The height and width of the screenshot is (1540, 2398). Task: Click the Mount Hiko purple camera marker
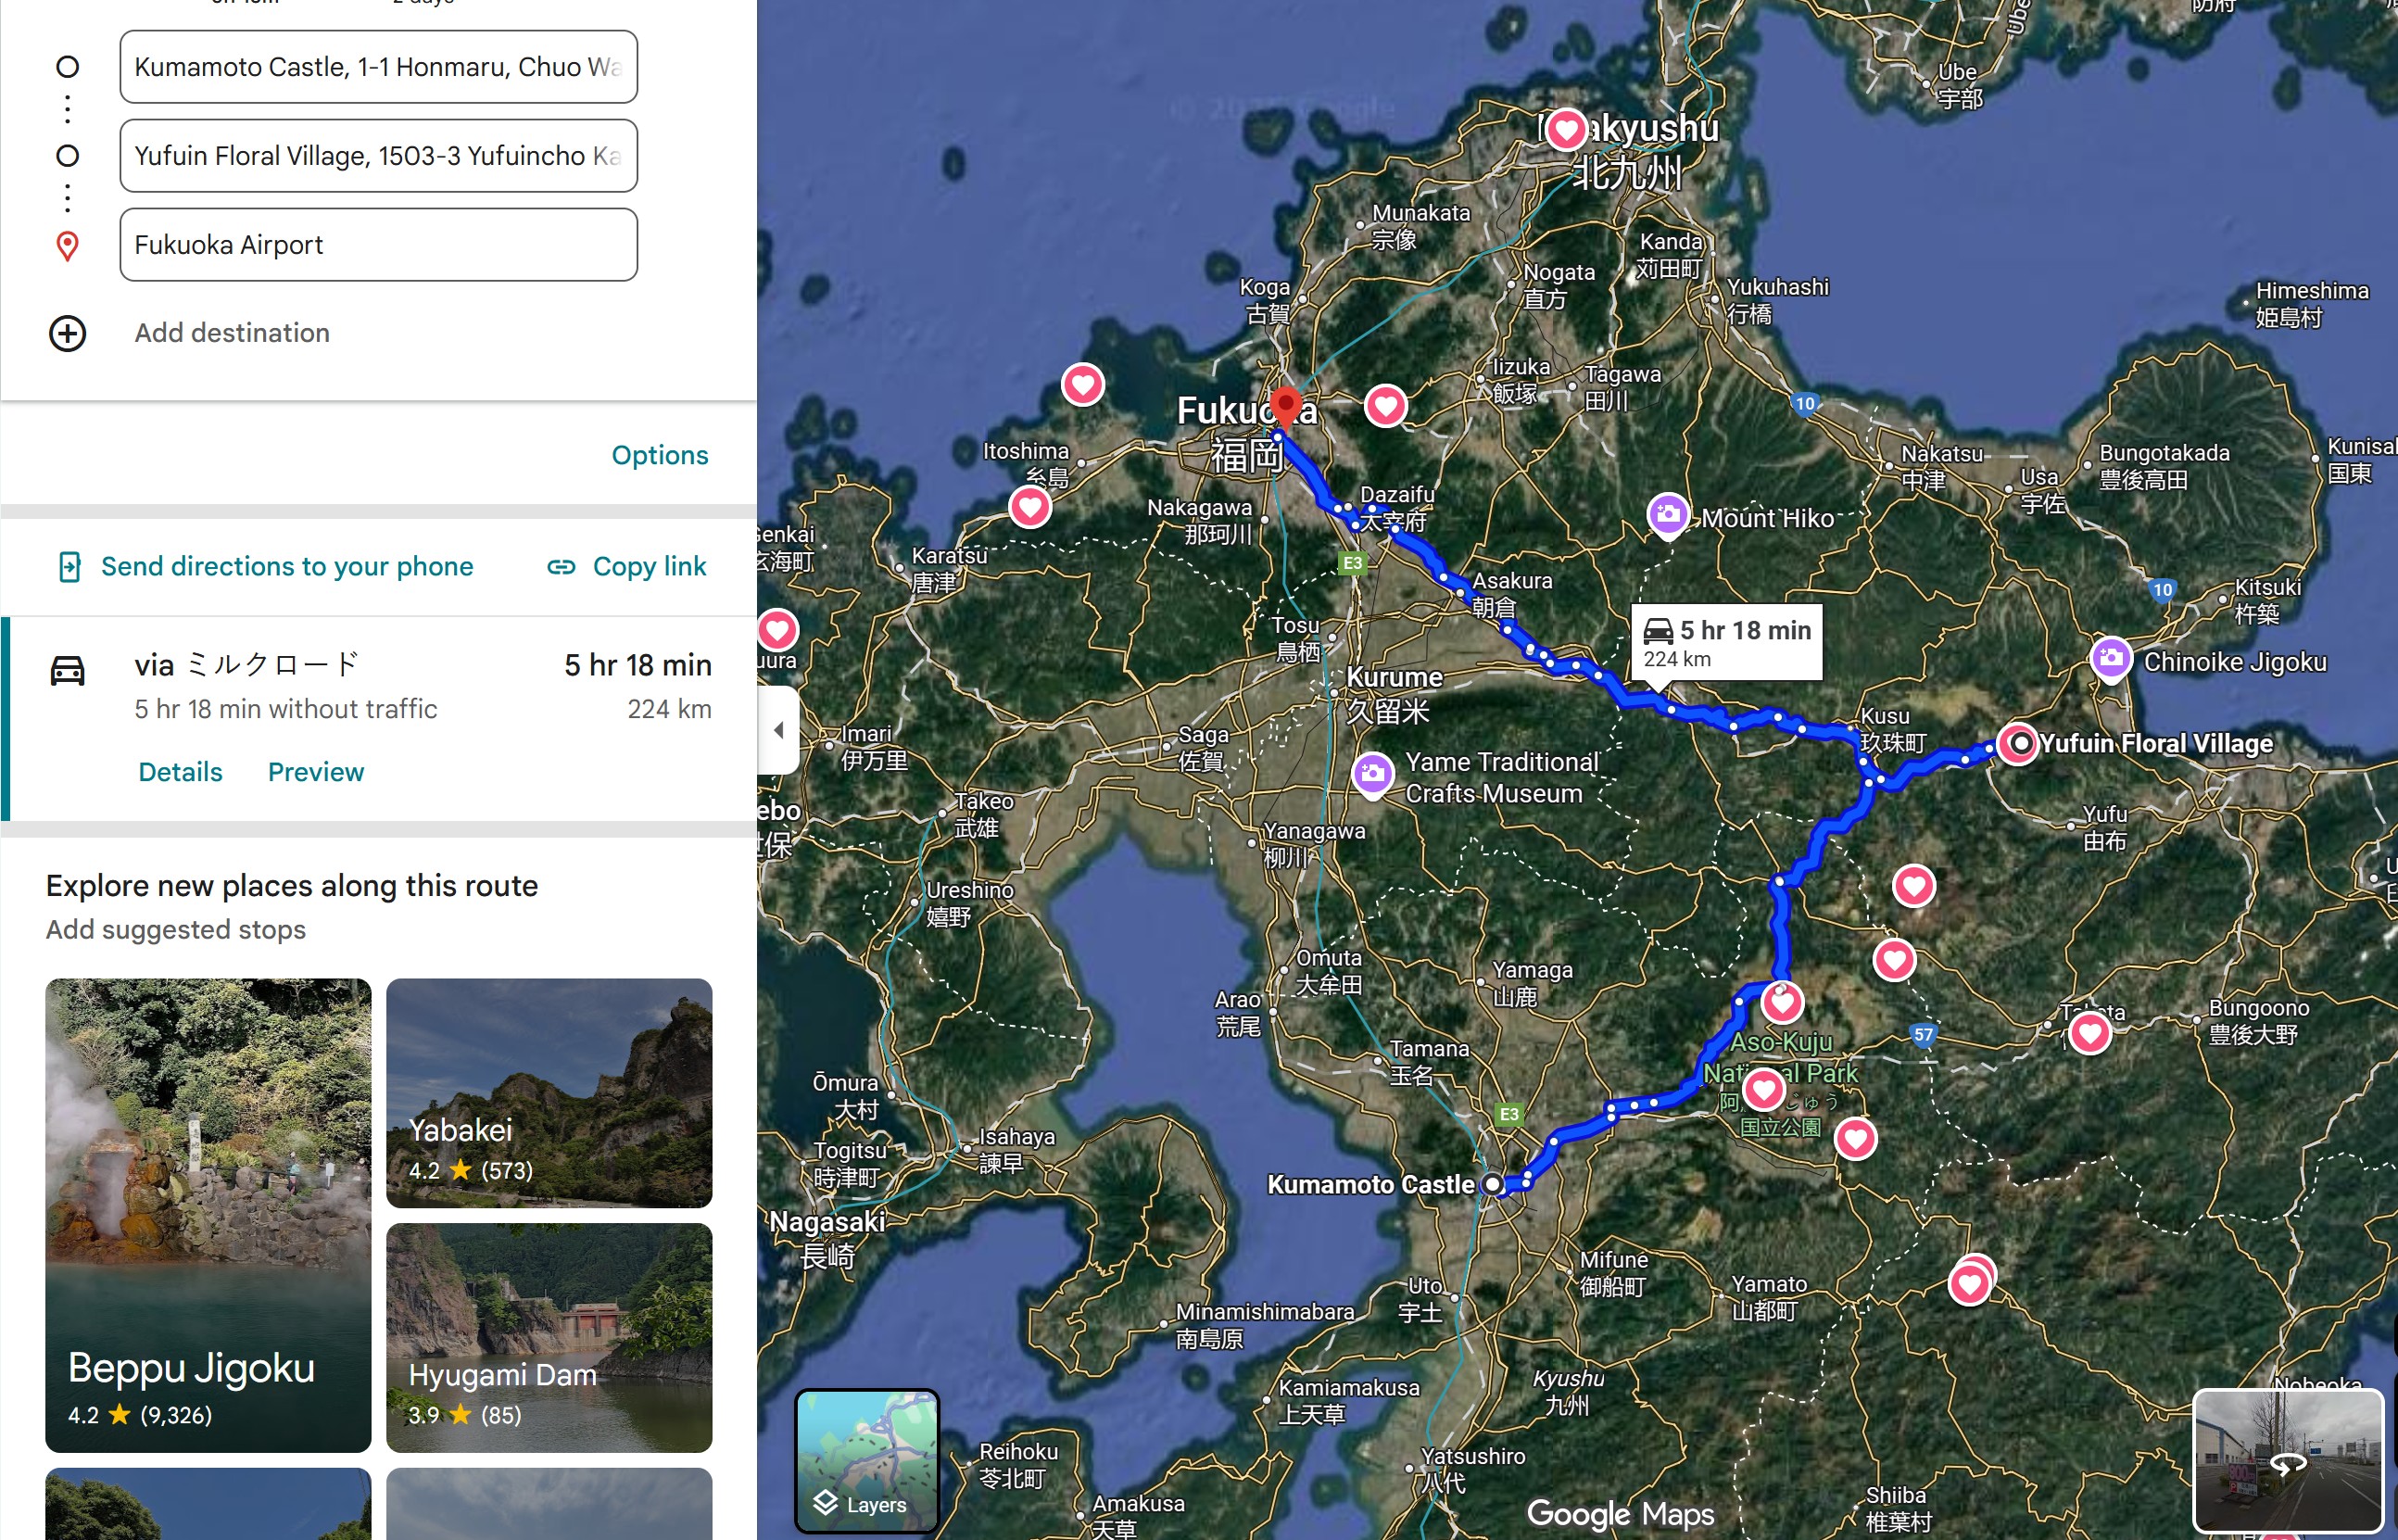(1667, 516)
